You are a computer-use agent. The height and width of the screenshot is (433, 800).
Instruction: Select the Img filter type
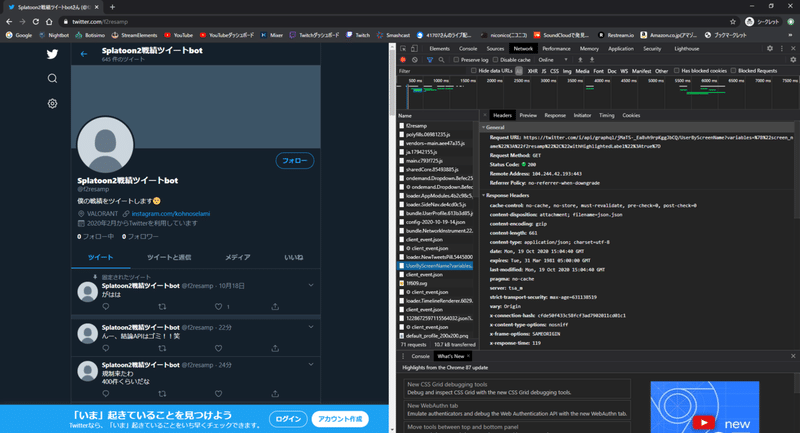pos(567,71)
